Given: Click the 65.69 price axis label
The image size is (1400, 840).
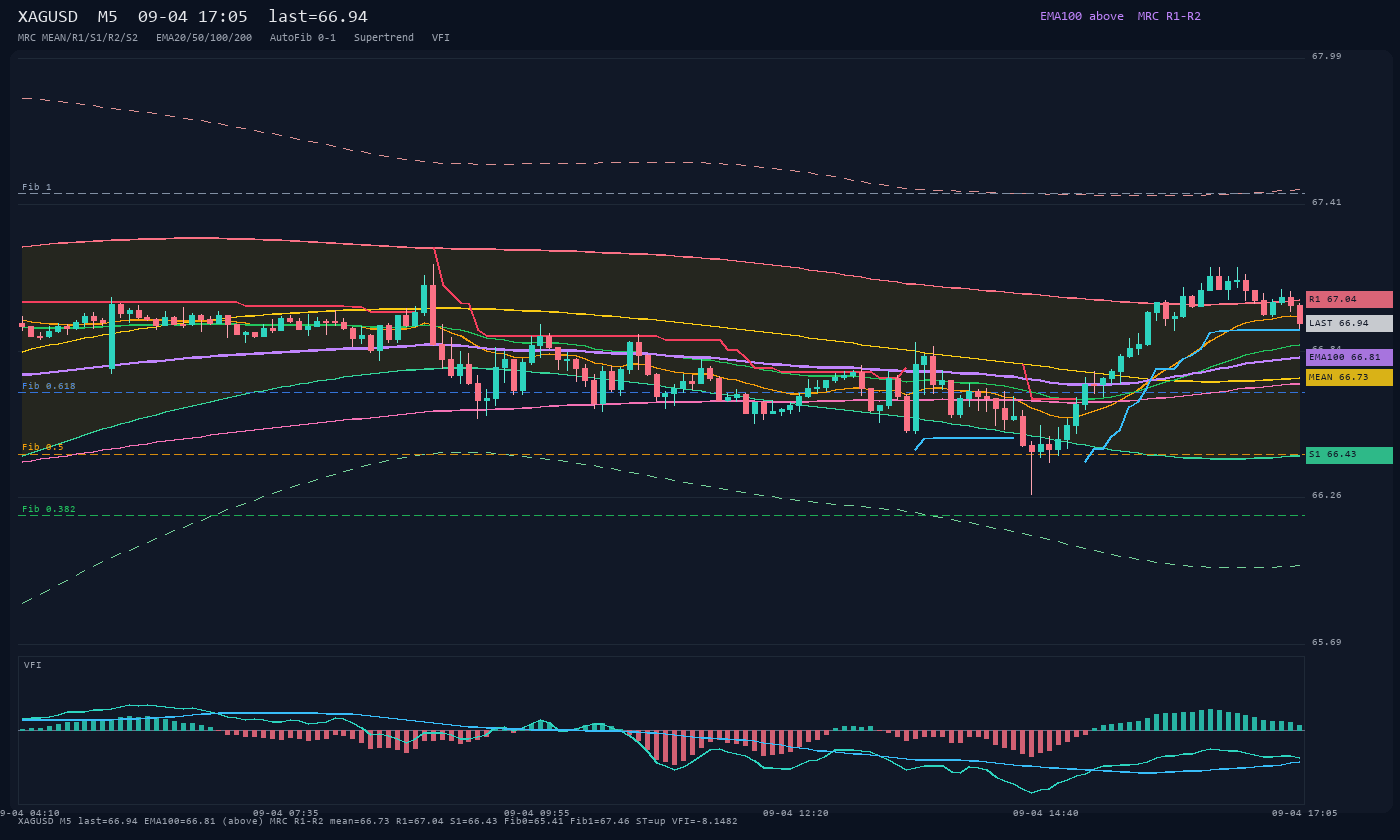Looking at the screenshot, I should click(x=1327, y=642).
